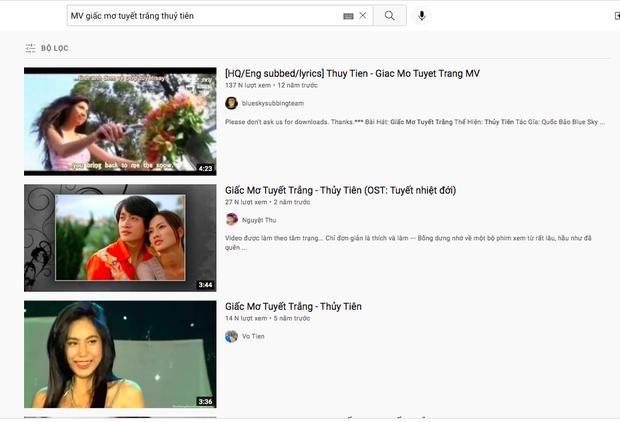This screenshot has height=422, width=620.
Task: Click the blueskysubbingteam channel avatar
Action: [231, 103]
